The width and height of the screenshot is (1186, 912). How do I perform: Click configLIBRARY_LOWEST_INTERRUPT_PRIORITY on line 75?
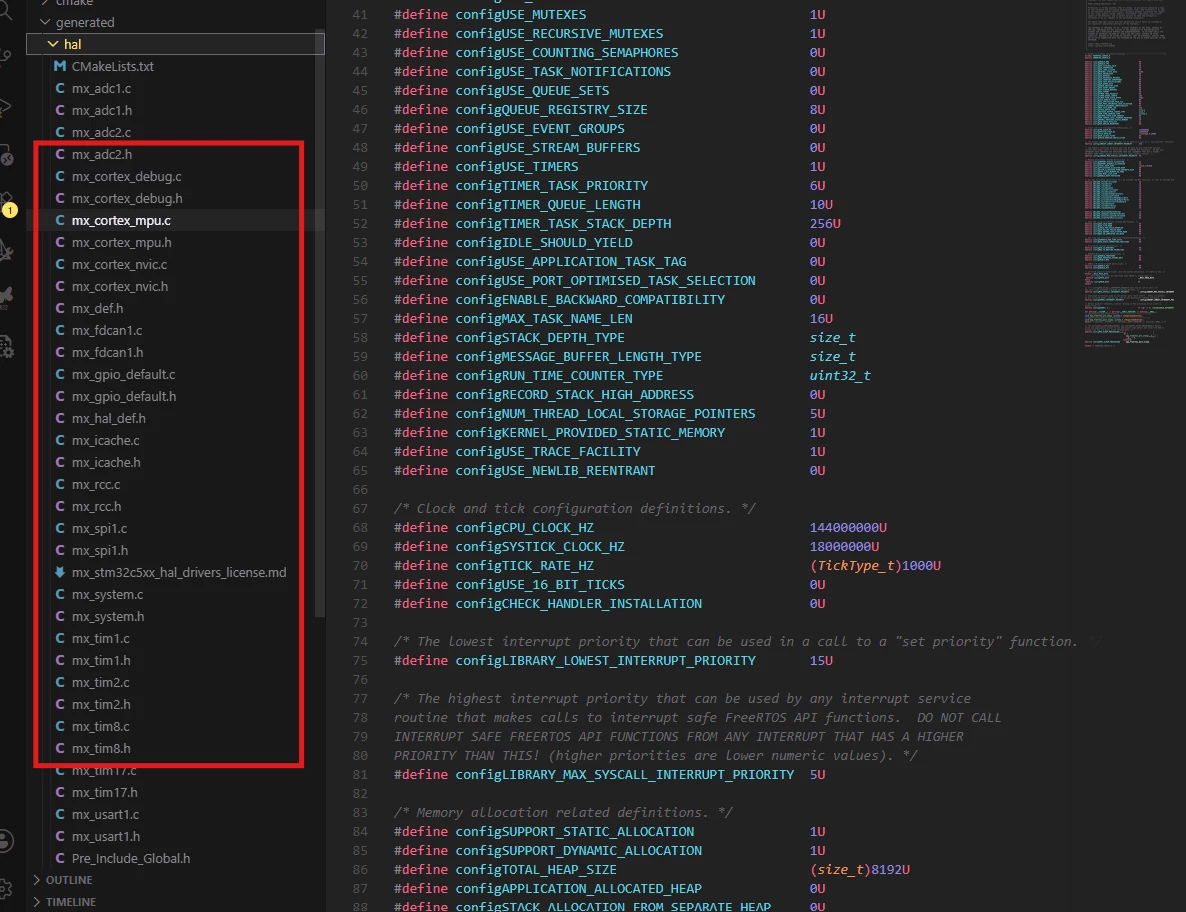tap(605, 661)
